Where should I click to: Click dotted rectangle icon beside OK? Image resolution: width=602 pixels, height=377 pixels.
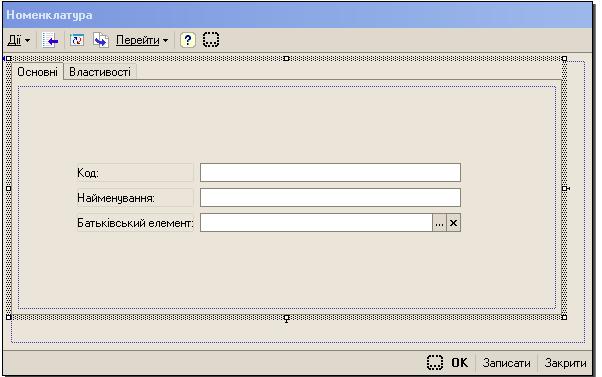point(435,362)
